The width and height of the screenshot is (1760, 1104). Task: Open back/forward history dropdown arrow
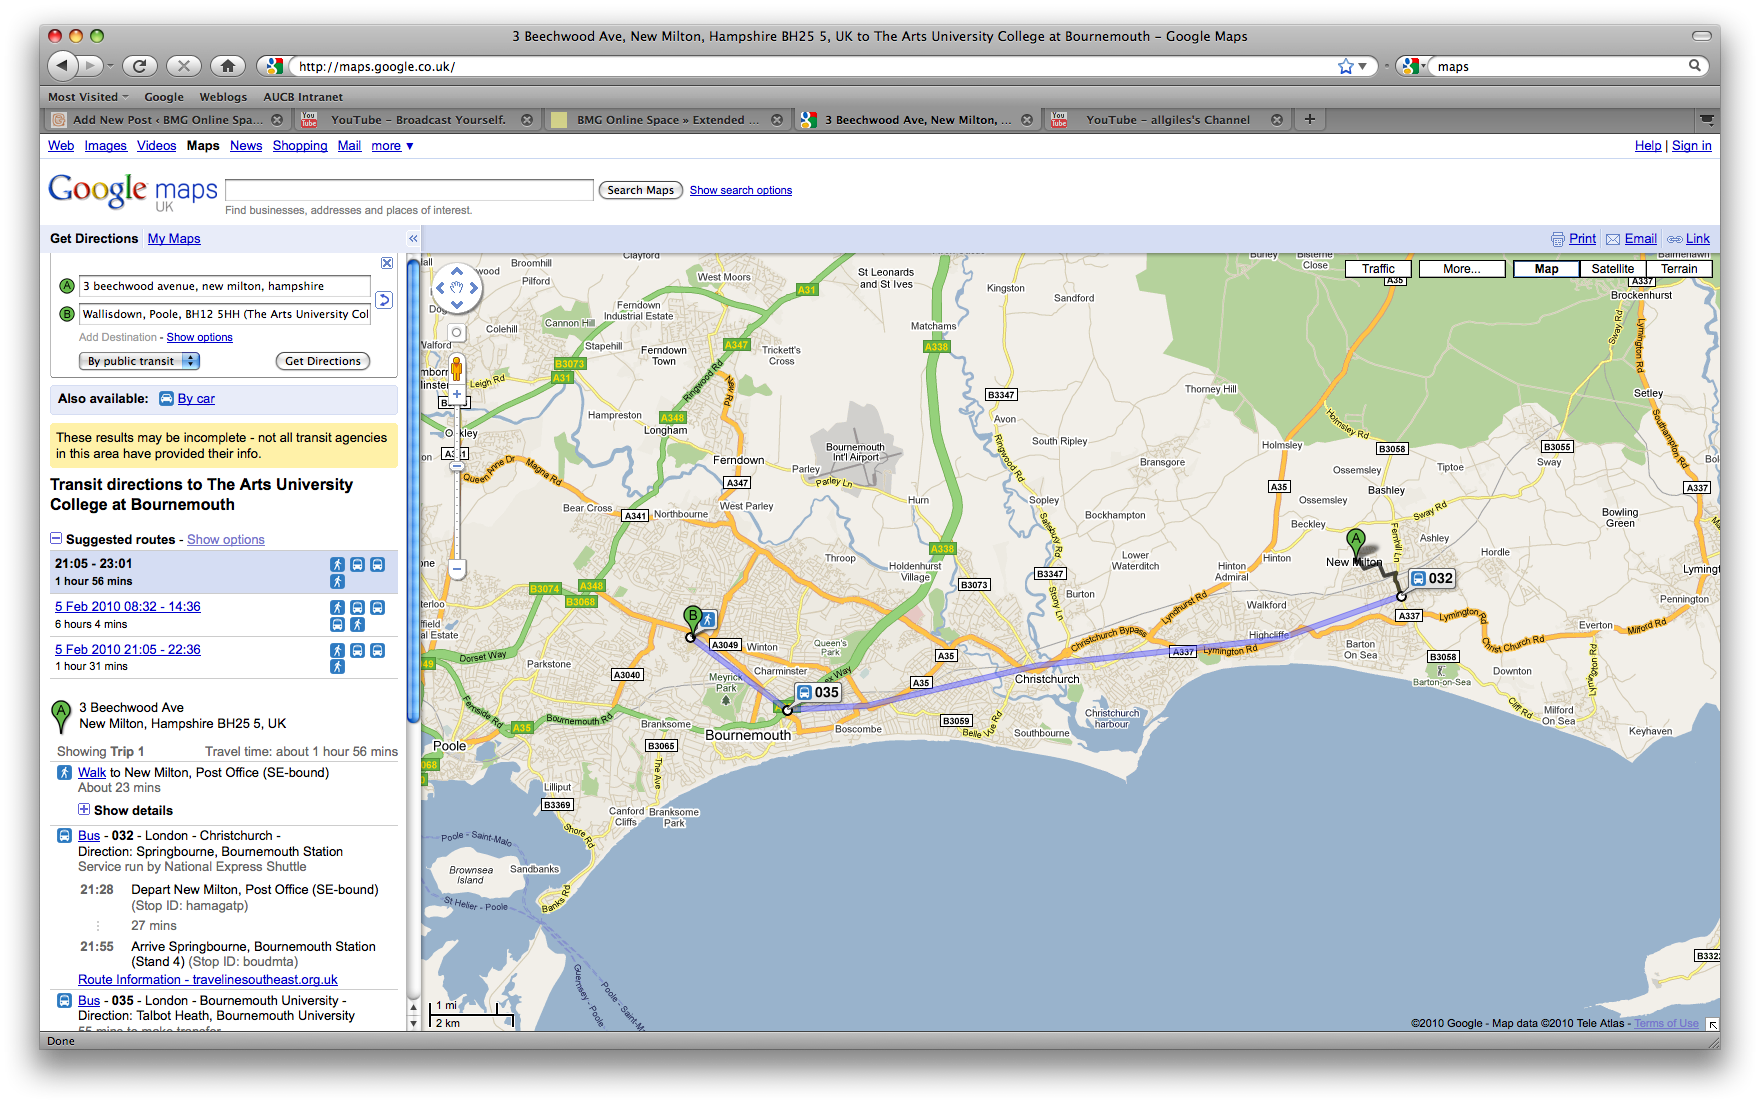110,66
